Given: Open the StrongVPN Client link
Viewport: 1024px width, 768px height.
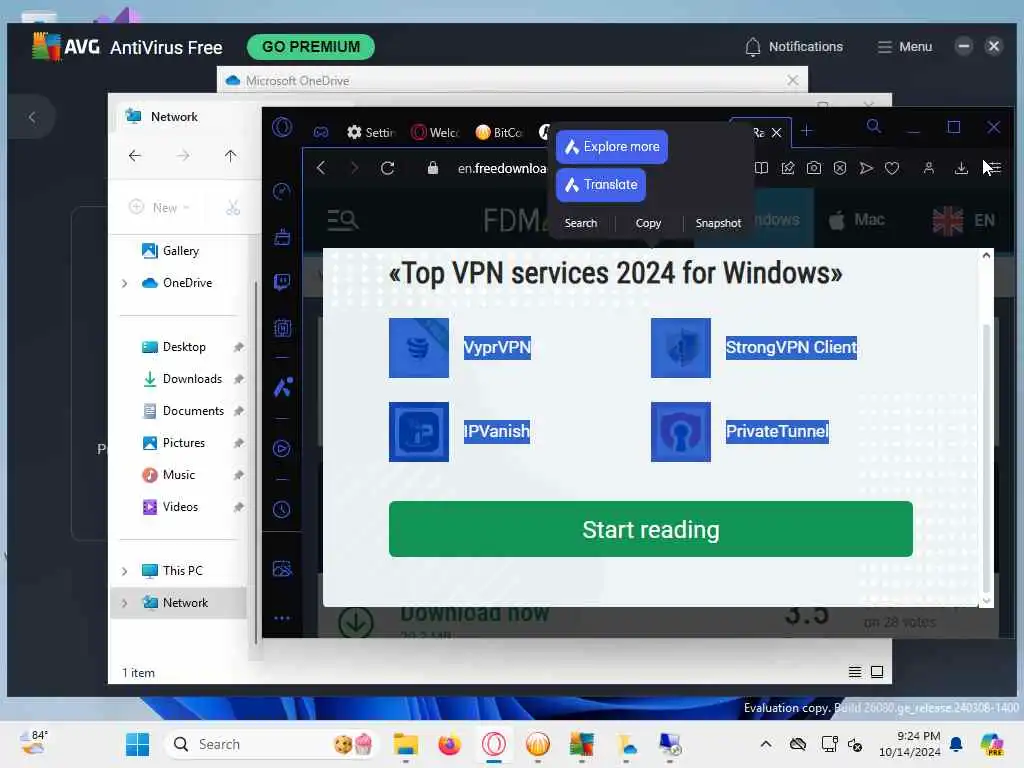Looking at the screenshot, I should point(791,347).
